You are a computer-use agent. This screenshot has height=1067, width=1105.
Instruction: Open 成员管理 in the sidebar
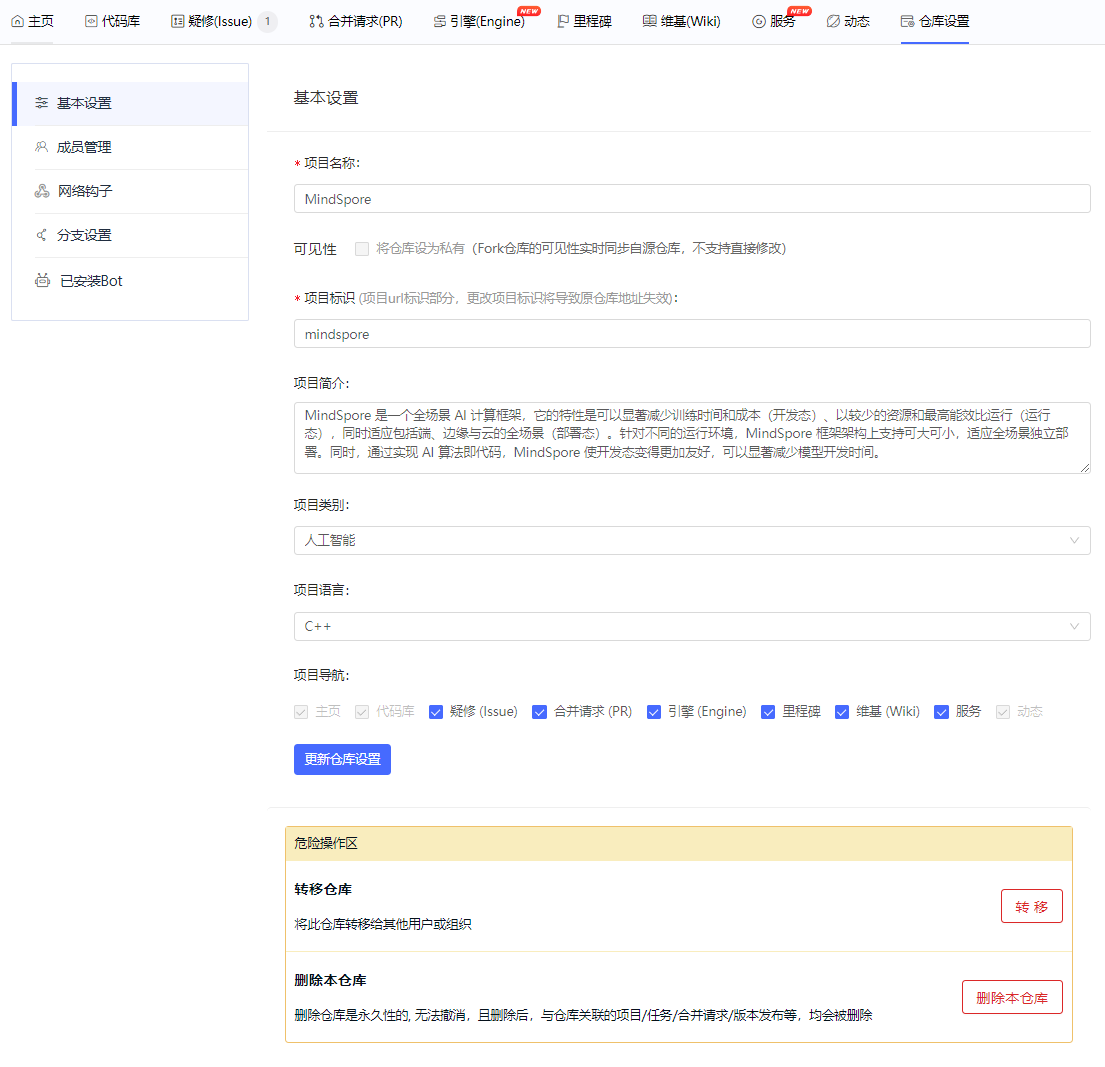[130, 147]
